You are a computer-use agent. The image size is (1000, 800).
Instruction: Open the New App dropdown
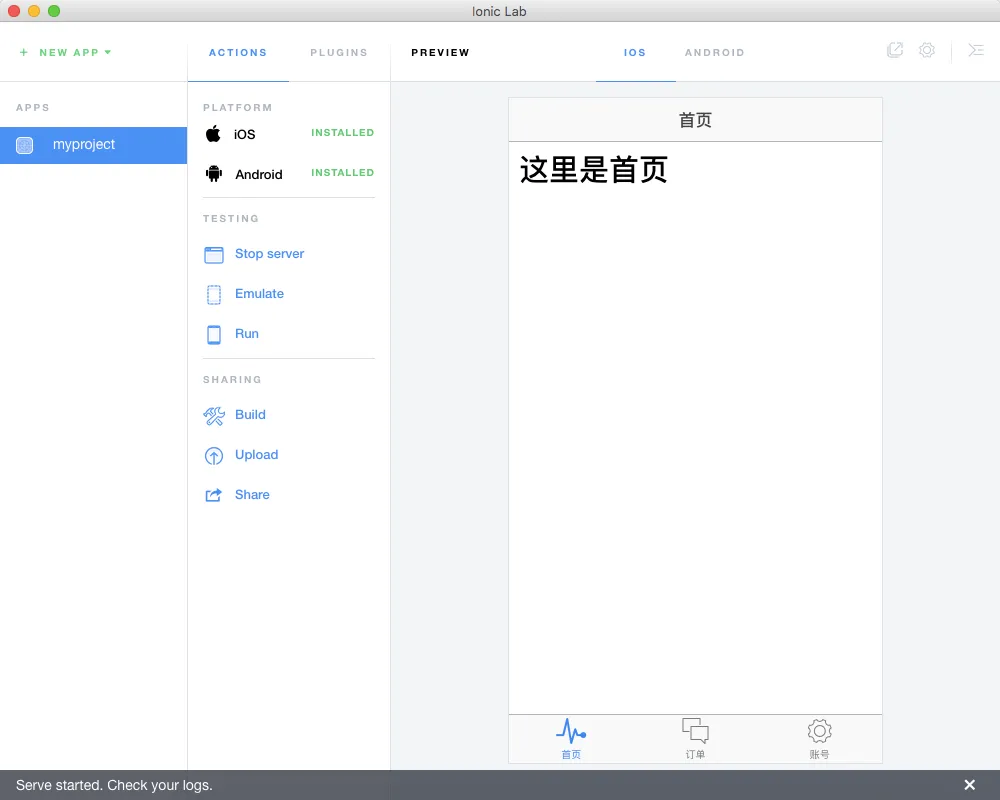[66, 52]
